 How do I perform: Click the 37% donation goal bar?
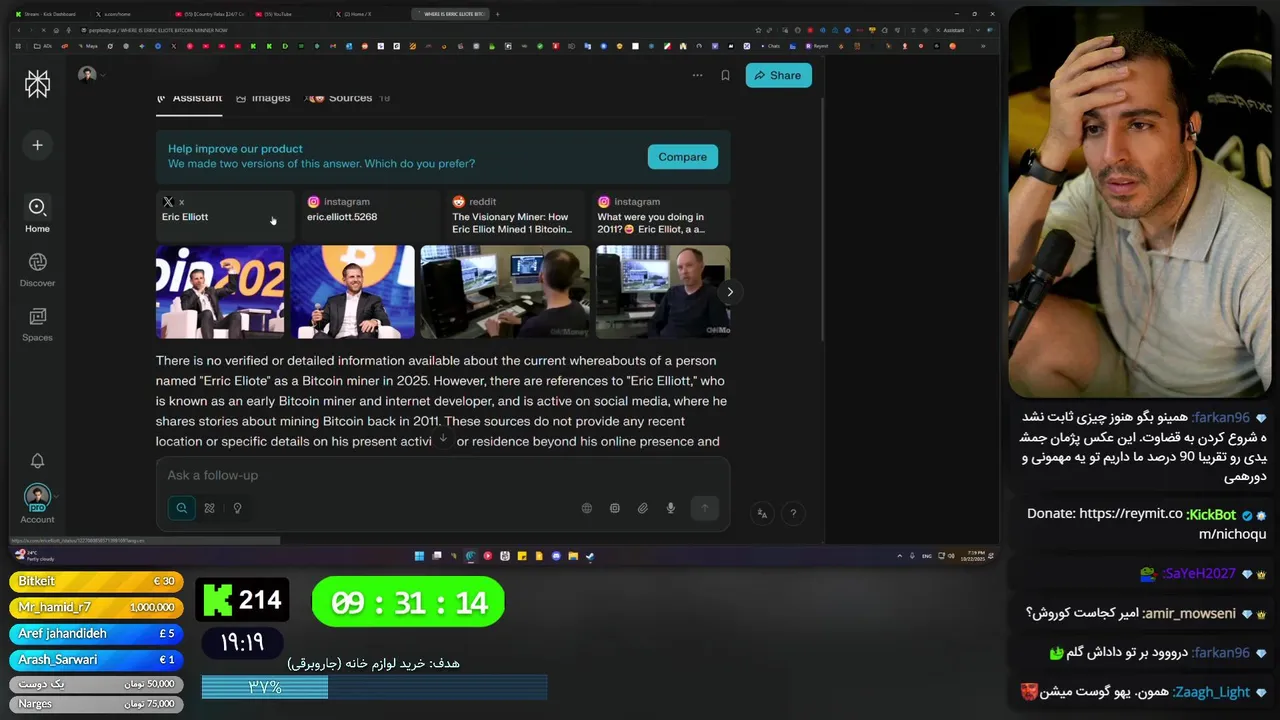click(374, 687)
